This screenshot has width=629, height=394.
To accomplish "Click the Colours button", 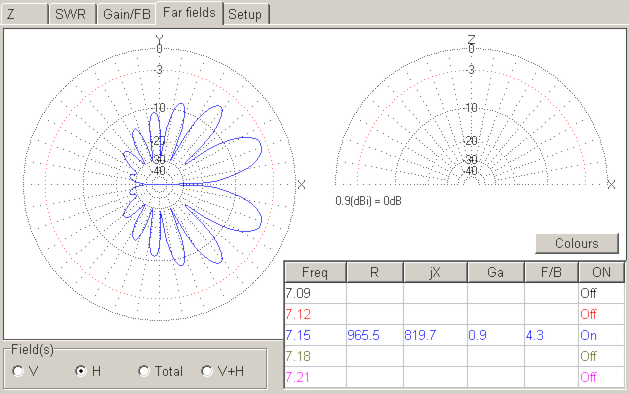I will [x=577, y=243].
